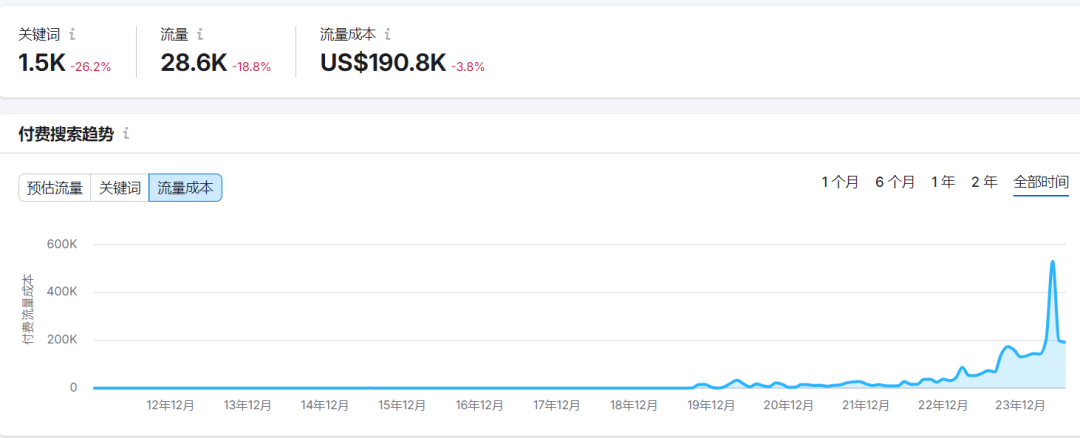Set time range to 1年
This screenshot has width=1080, height=438.
(944, 182)
